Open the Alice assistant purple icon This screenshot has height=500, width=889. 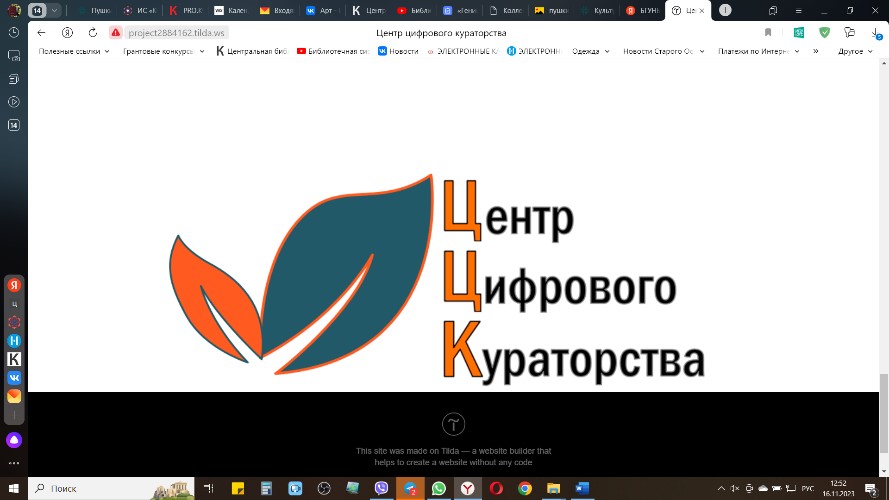tap(14, 440)
